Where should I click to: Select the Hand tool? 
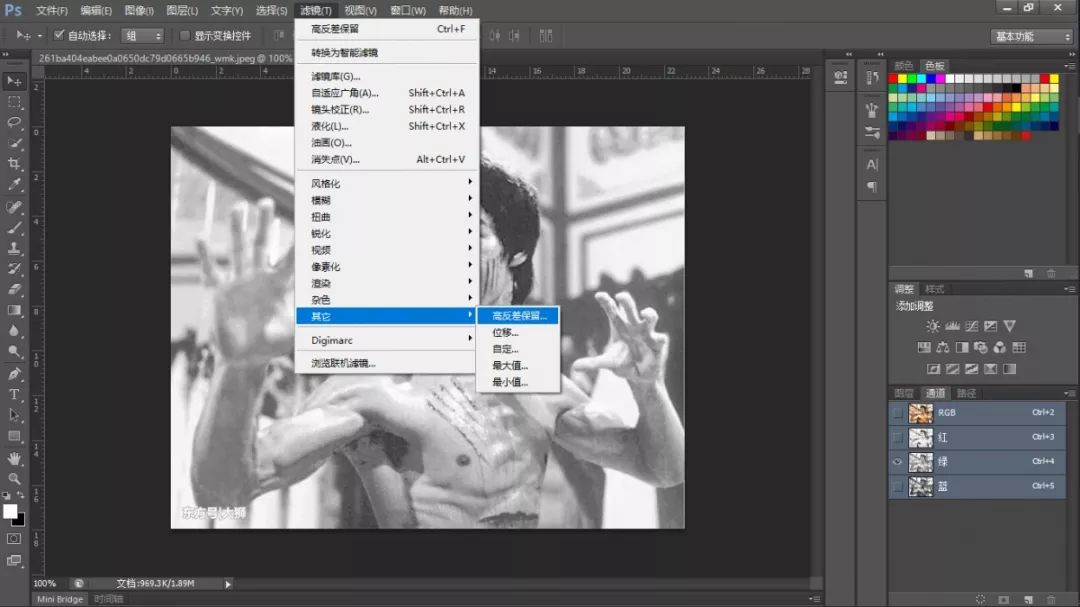(14, 458)
